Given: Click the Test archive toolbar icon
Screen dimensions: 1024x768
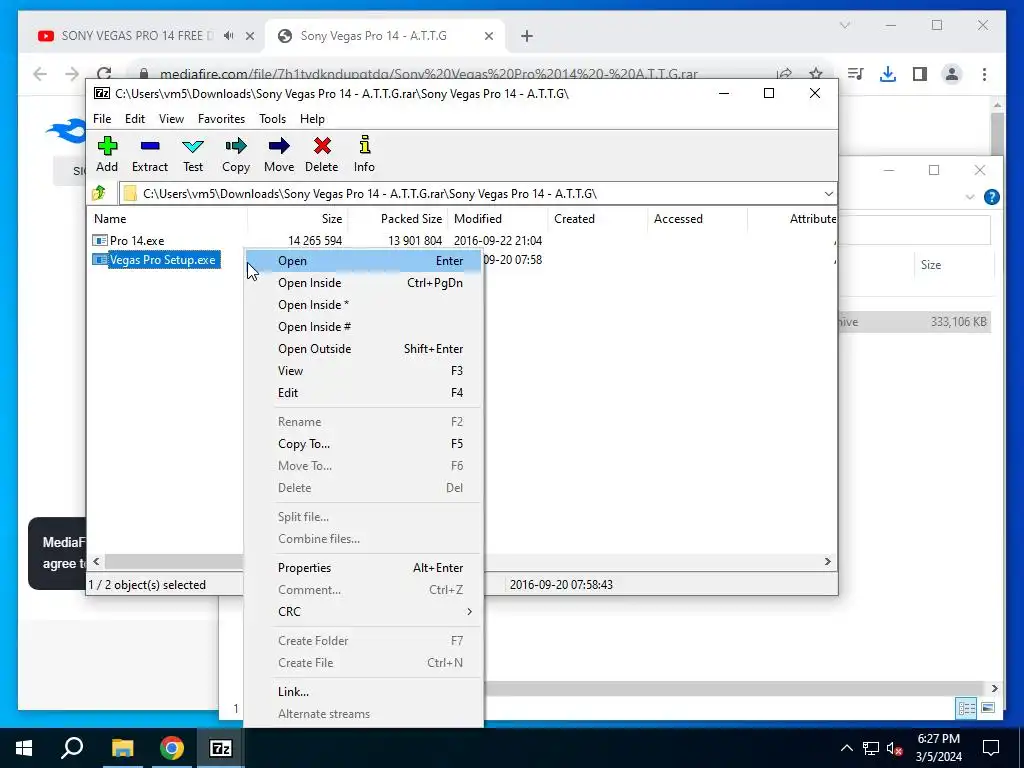Looking at the screenshot, I should (x=193, y=154).
